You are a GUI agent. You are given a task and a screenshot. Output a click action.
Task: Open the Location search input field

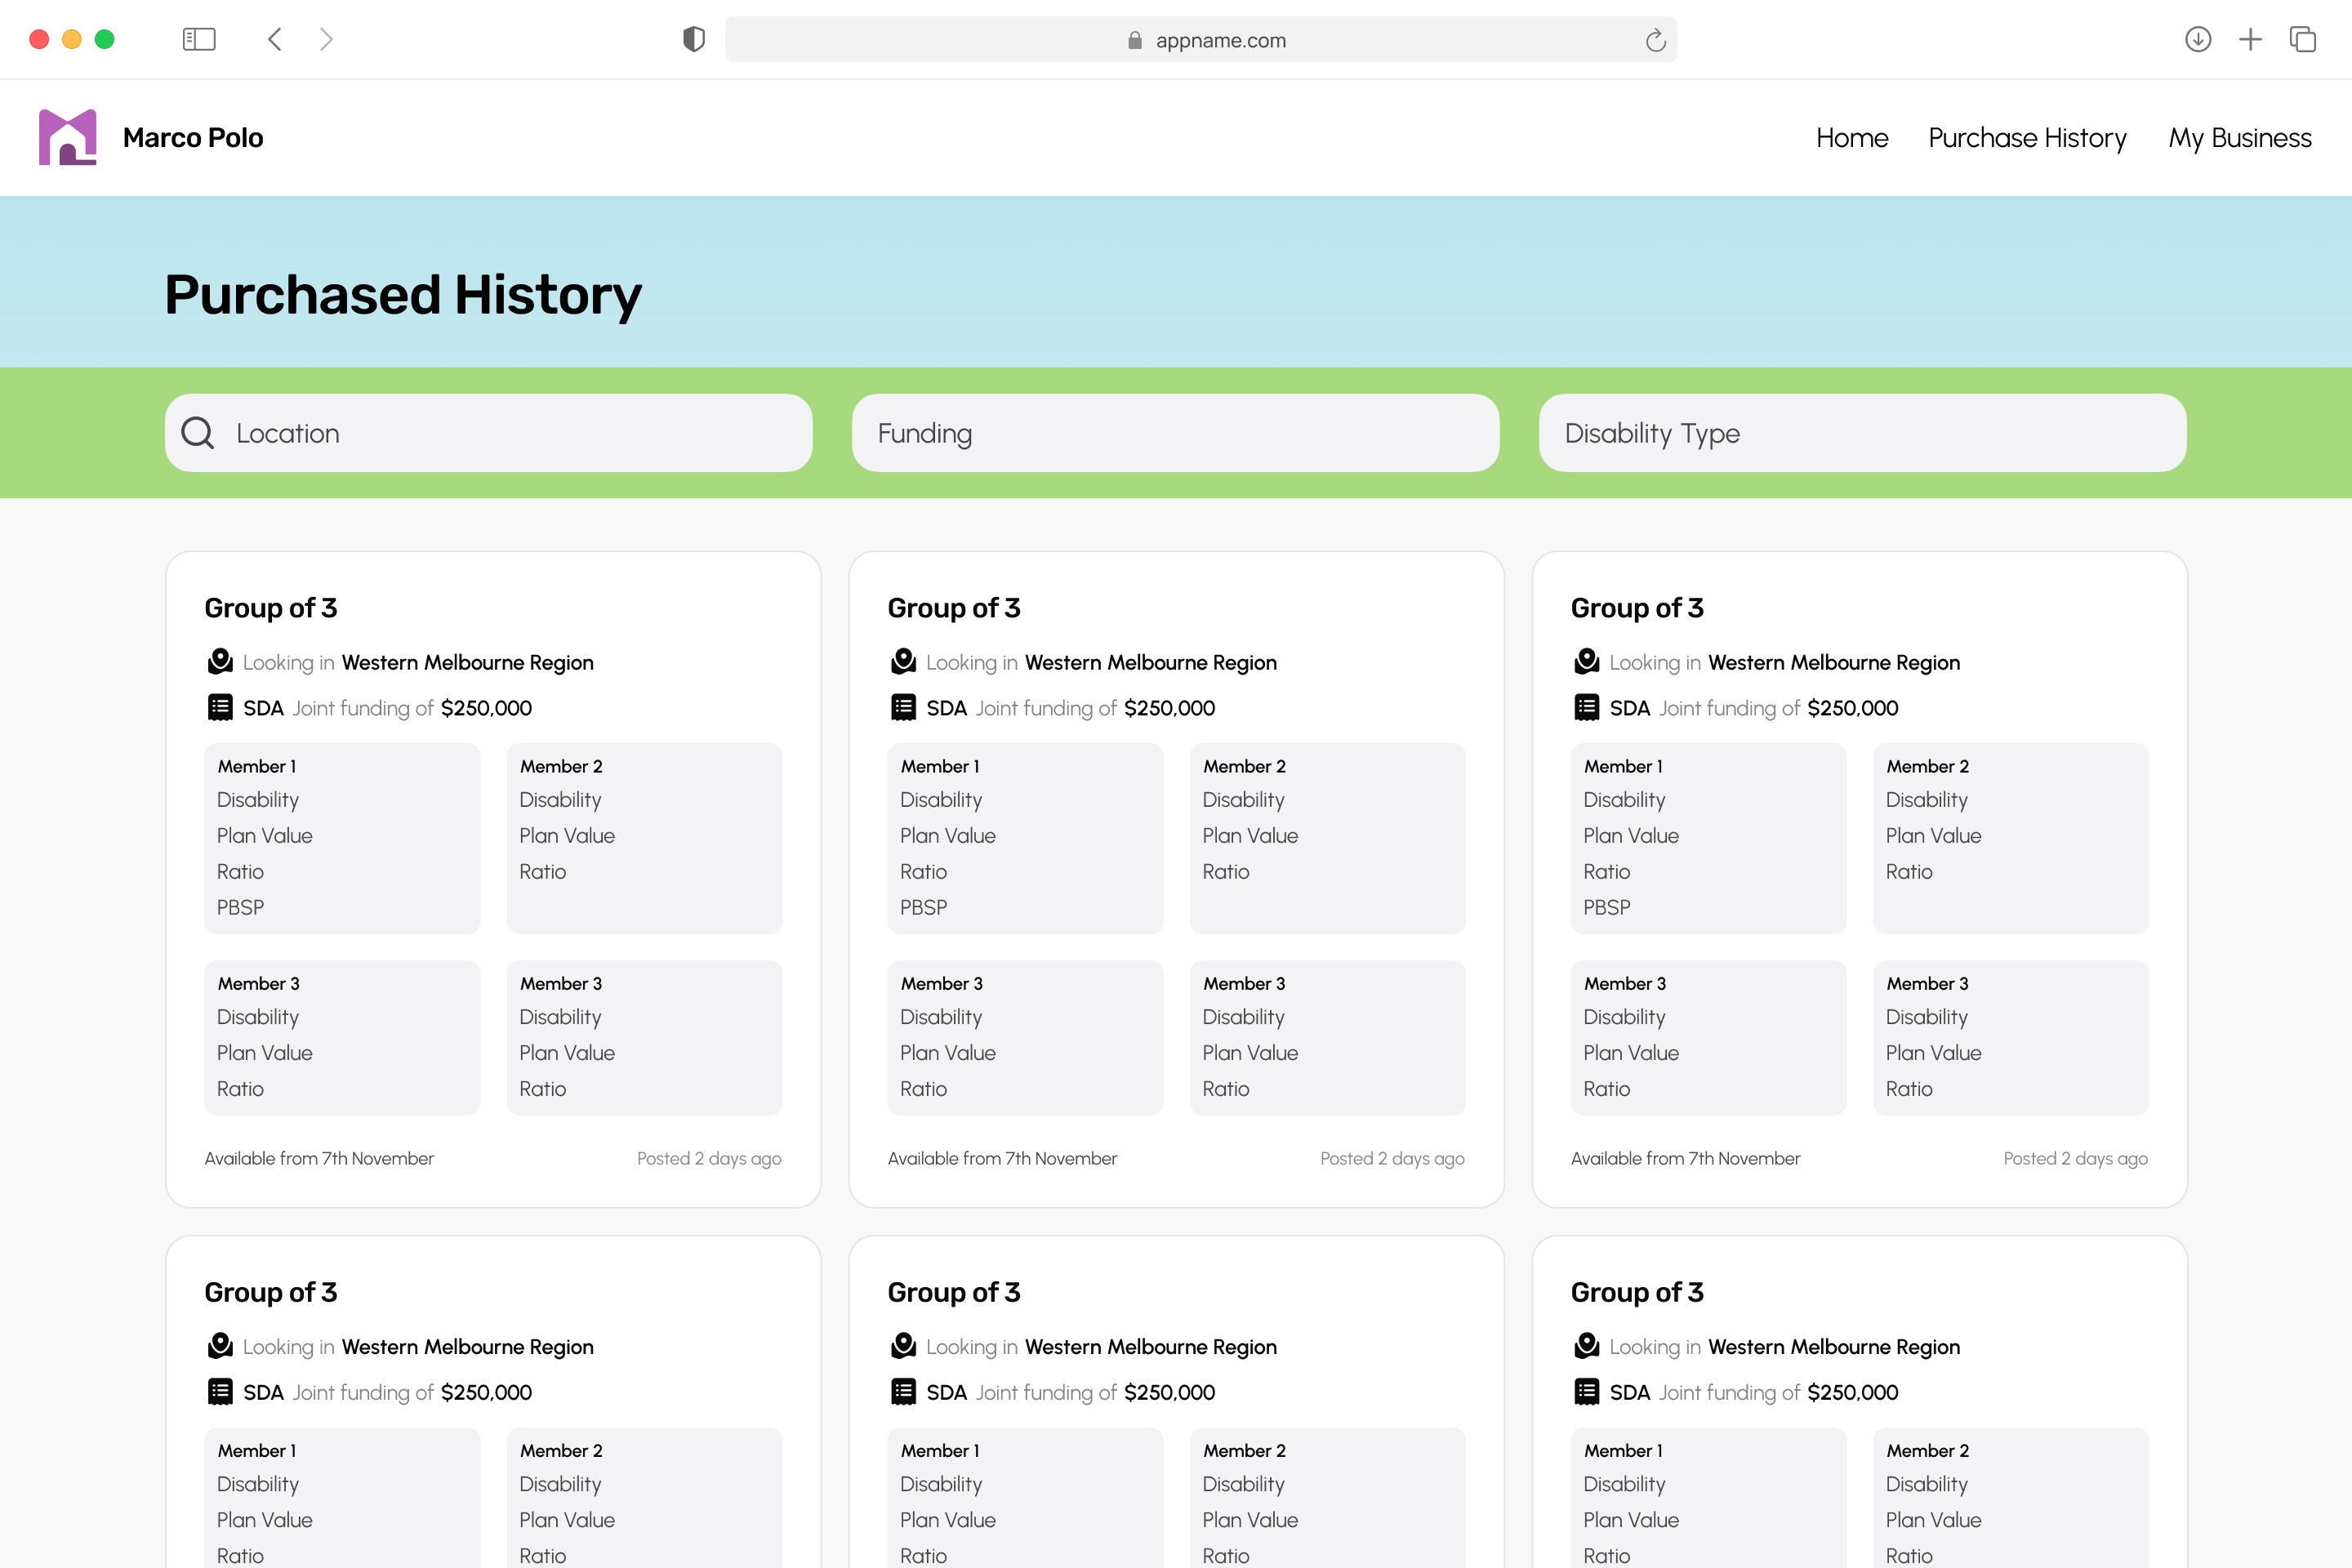[x=488, y=432]
